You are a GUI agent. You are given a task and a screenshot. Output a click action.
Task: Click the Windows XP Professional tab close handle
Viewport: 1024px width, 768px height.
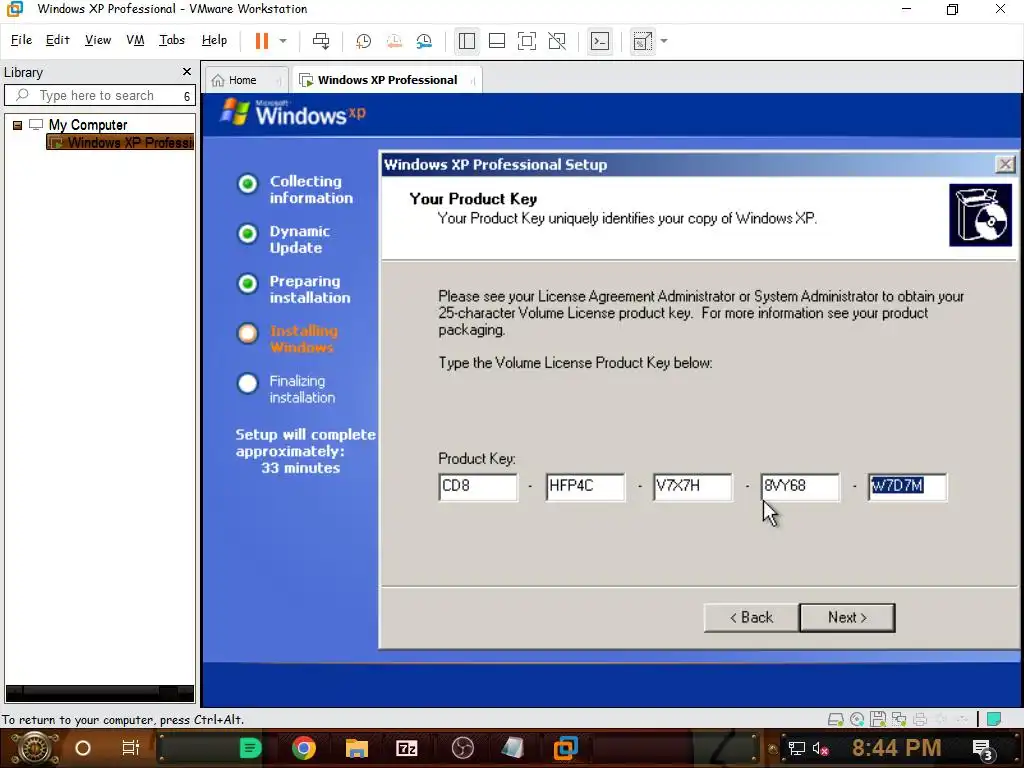(472, 80)
